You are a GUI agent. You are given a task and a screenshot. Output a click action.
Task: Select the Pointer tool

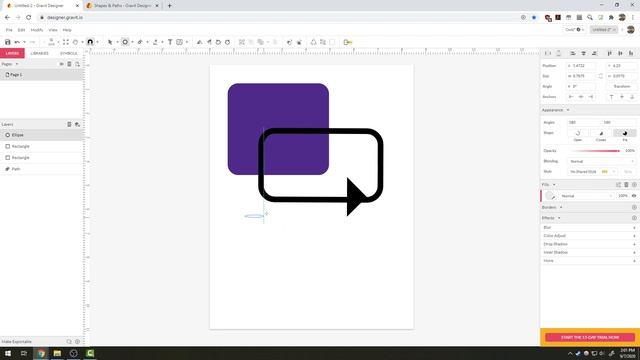[x=110, y=42]
